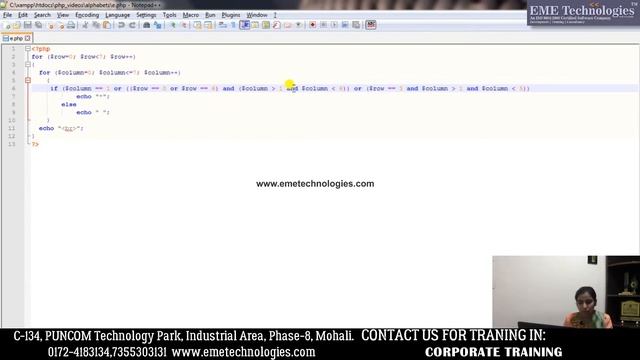Click the closing "?>" tag
The image size is (640, 360).
click(x=36, y=144)
